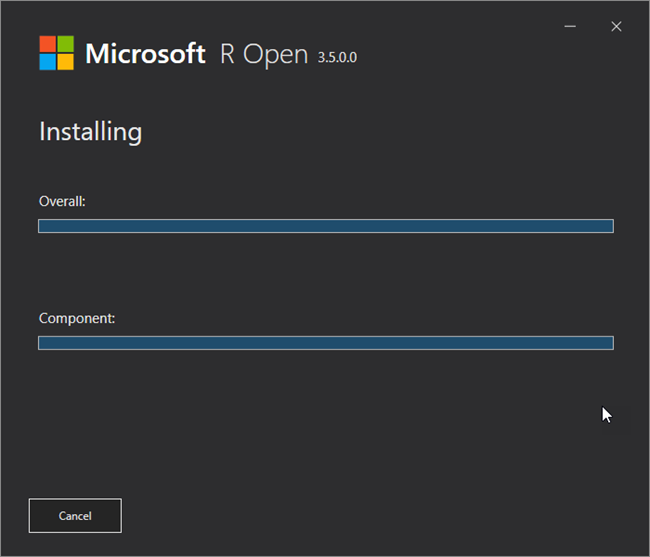
Task: Click the middle of the Component progress bar
Action: (325, 343)
